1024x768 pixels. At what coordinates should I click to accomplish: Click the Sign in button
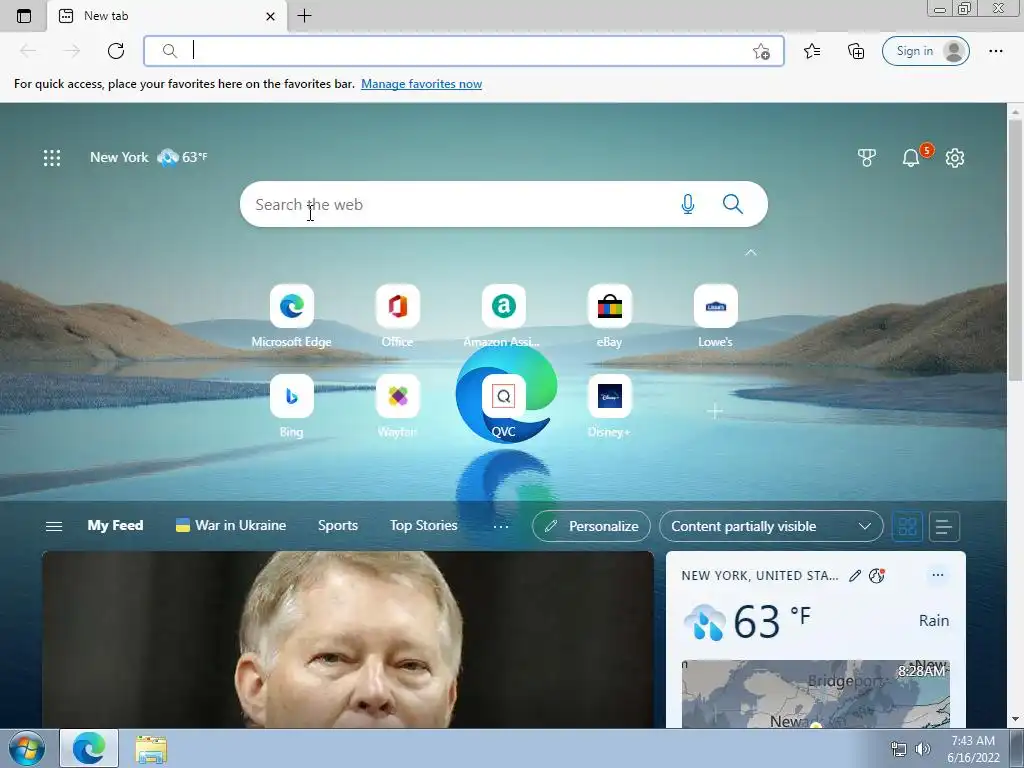[925, 51]
